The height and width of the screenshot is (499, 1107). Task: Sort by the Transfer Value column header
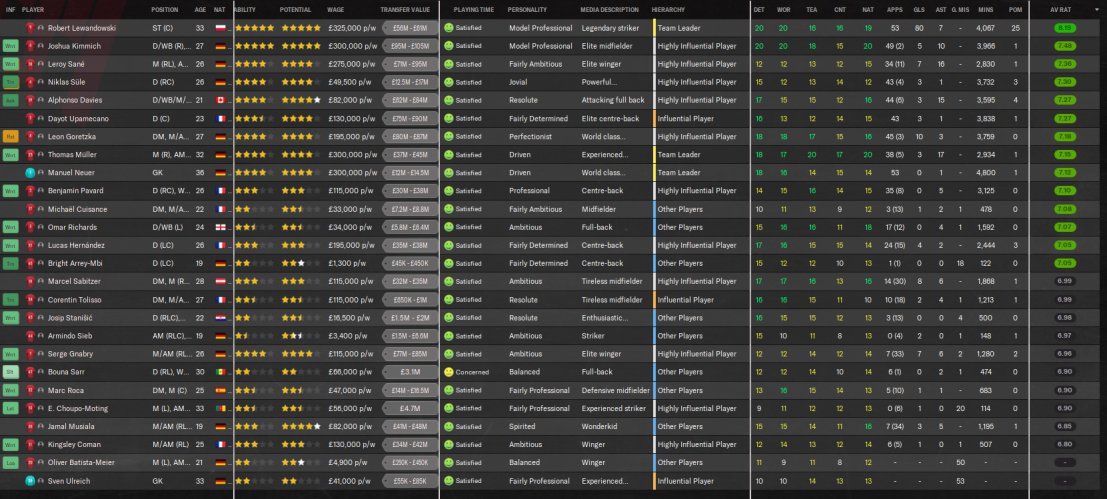(405, 10)
